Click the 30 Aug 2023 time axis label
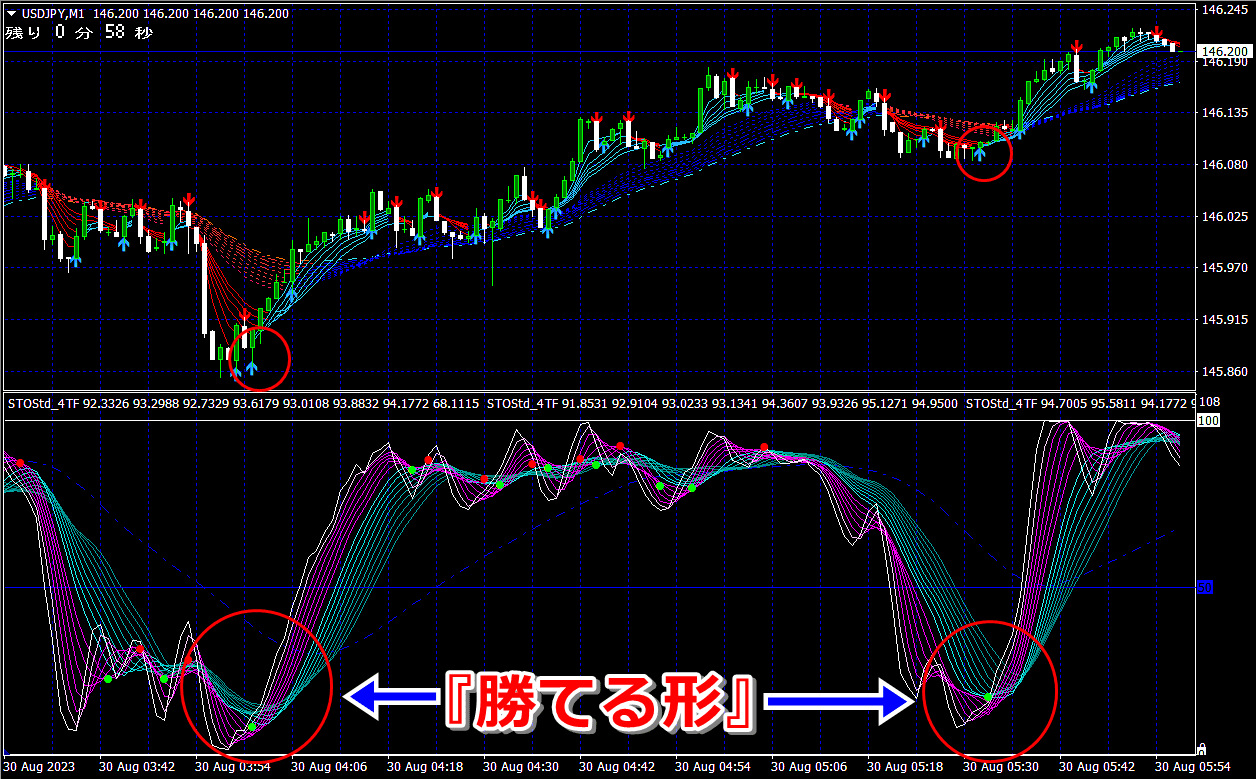1256x779 pixels. [38, 767]
